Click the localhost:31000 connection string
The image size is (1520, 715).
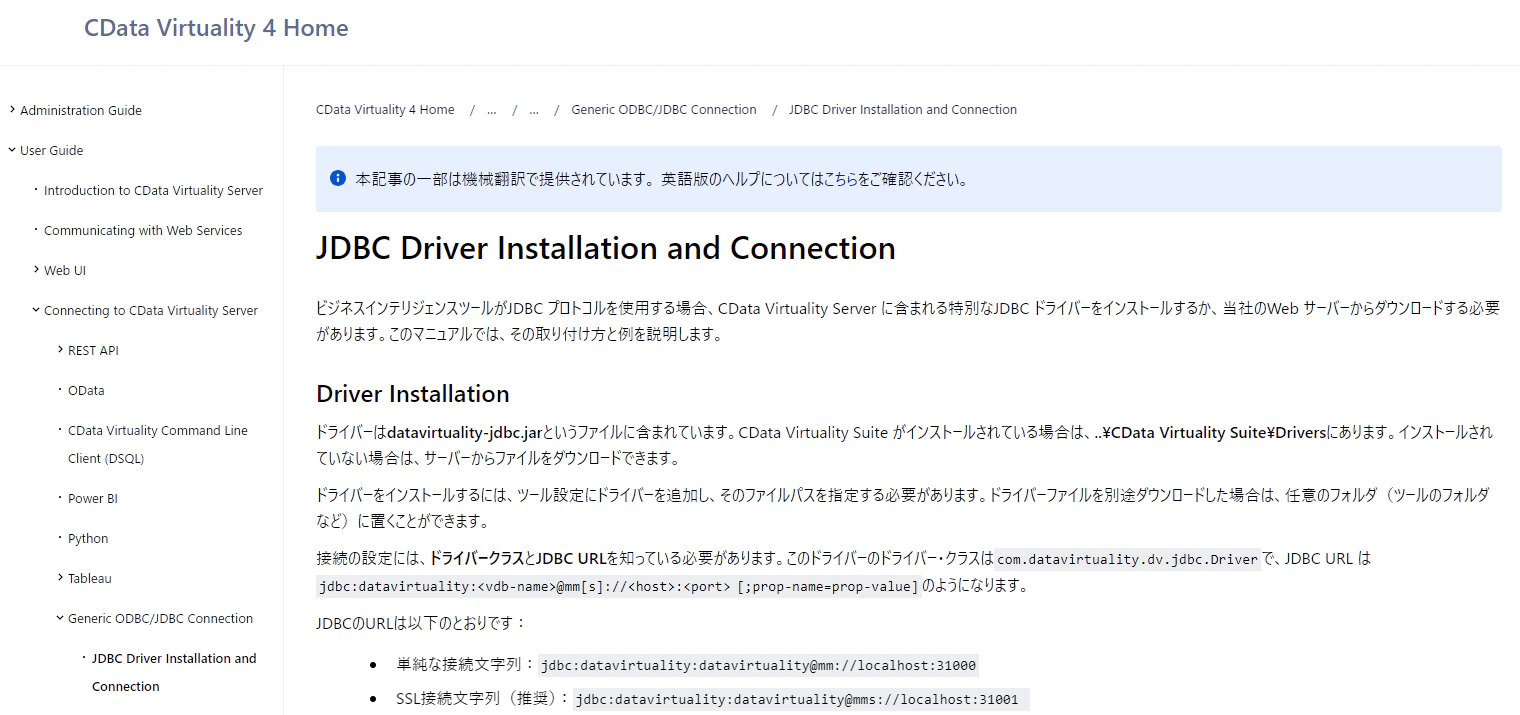[758, 665]
